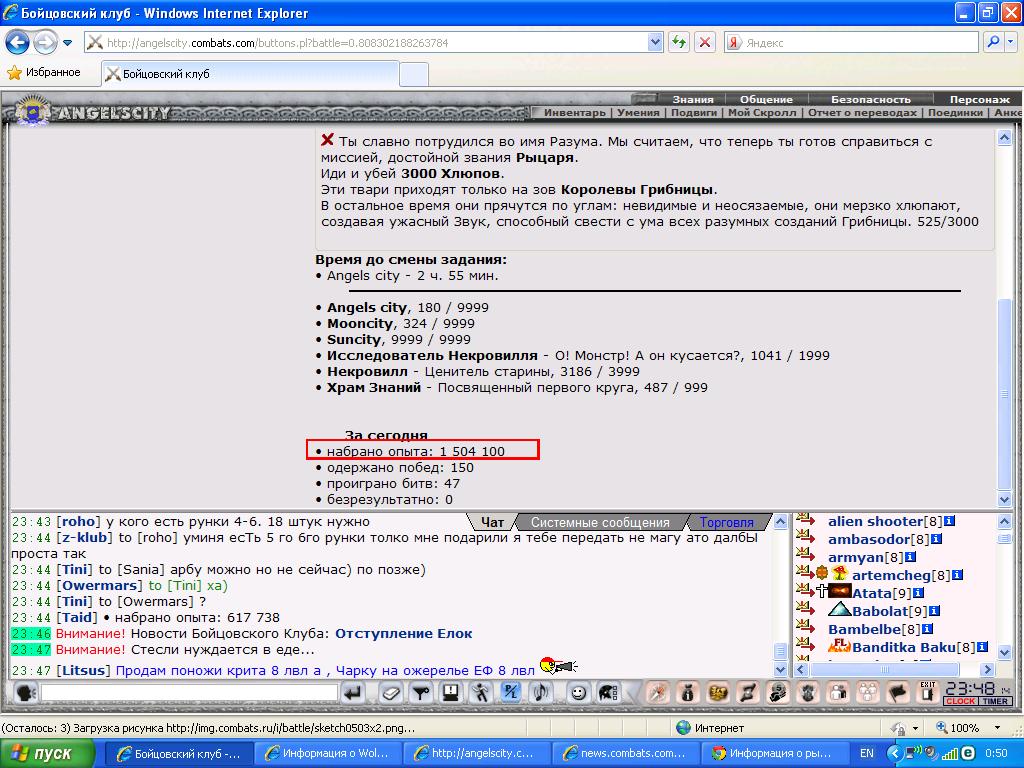This screenshot has width=1024, height=768.
Task: Click Litsus nickname in chat
Action: click(85, 671)
